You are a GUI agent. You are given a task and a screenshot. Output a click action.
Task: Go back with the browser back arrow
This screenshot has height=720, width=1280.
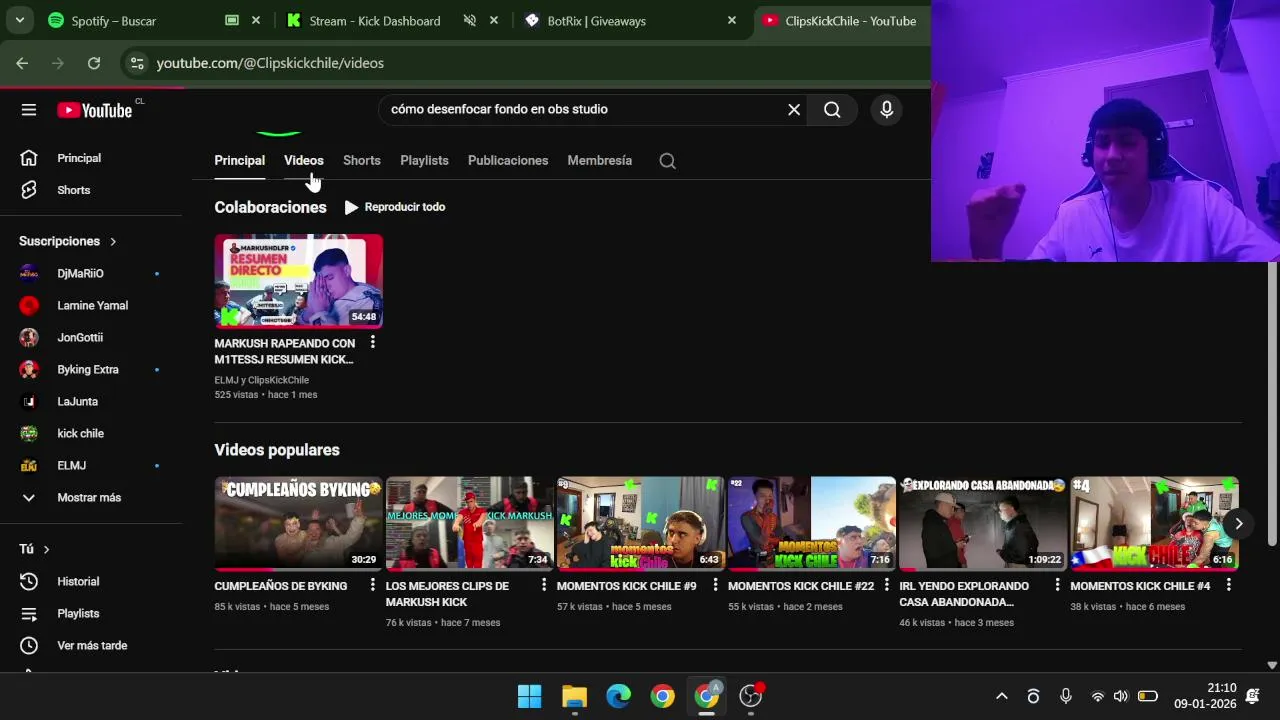coord(22,63)
